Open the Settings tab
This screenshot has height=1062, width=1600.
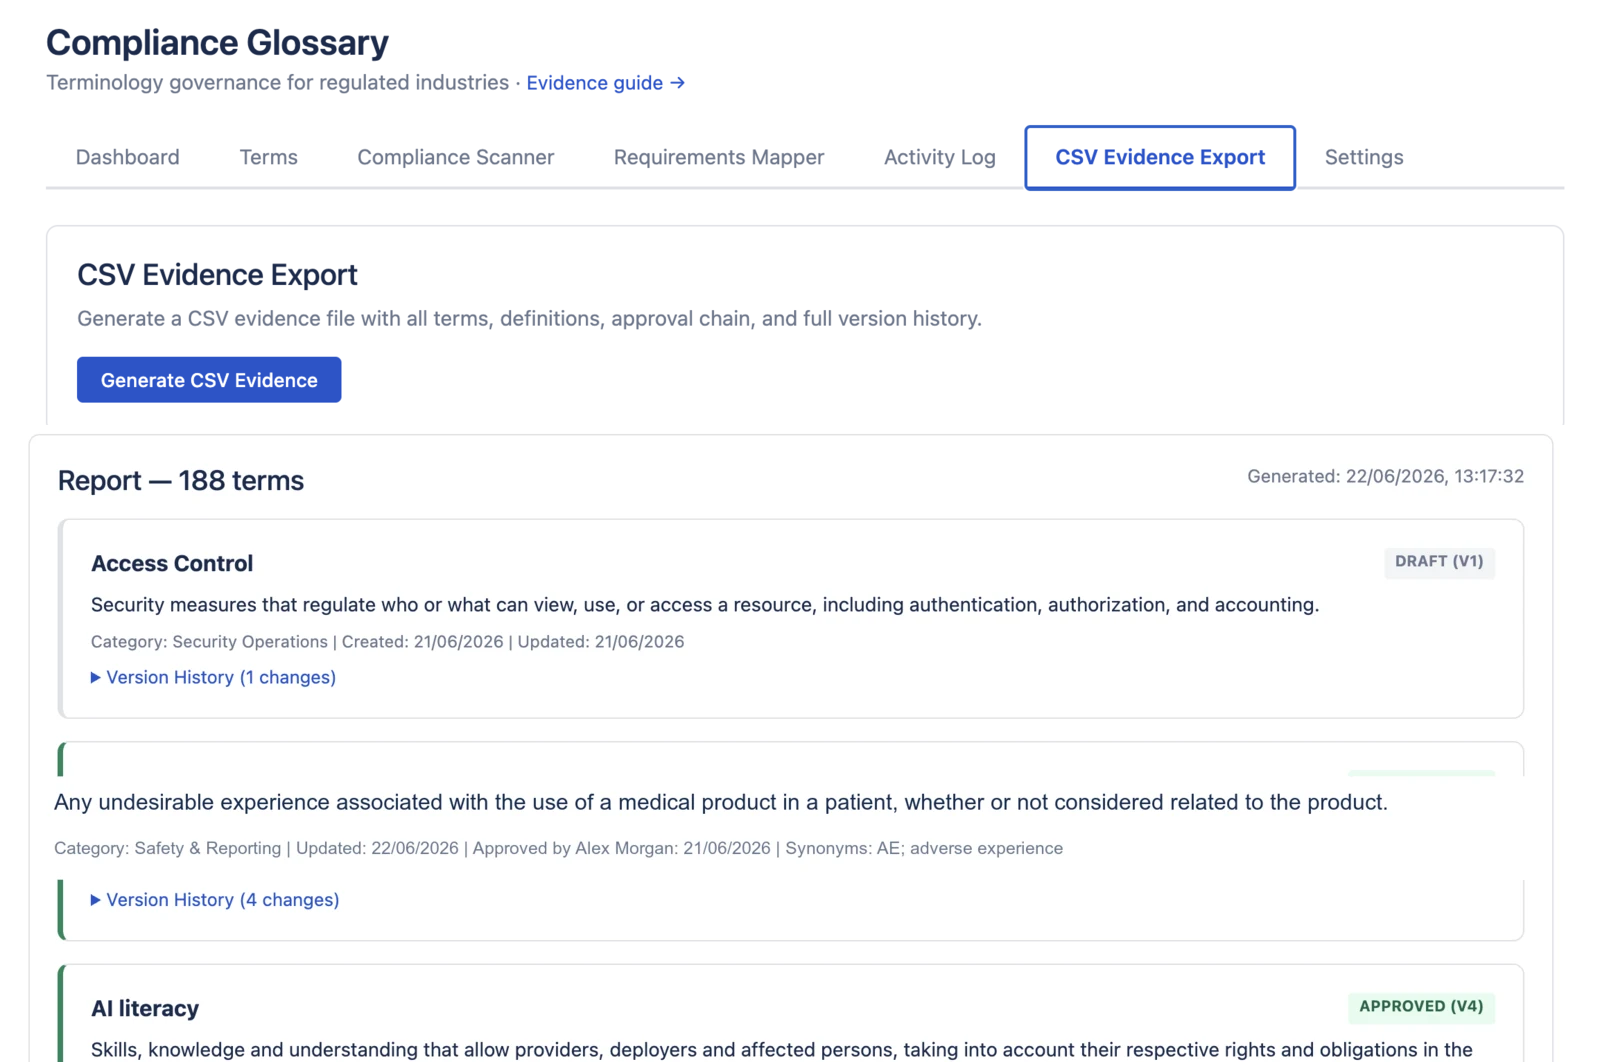pos(1363,157)
